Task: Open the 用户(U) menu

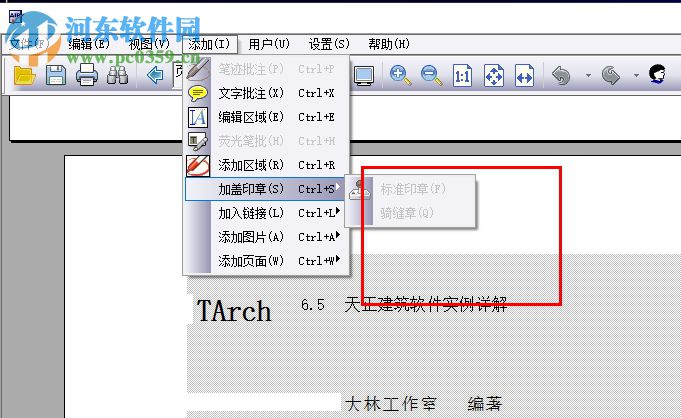Action: [x=269, y=44]
